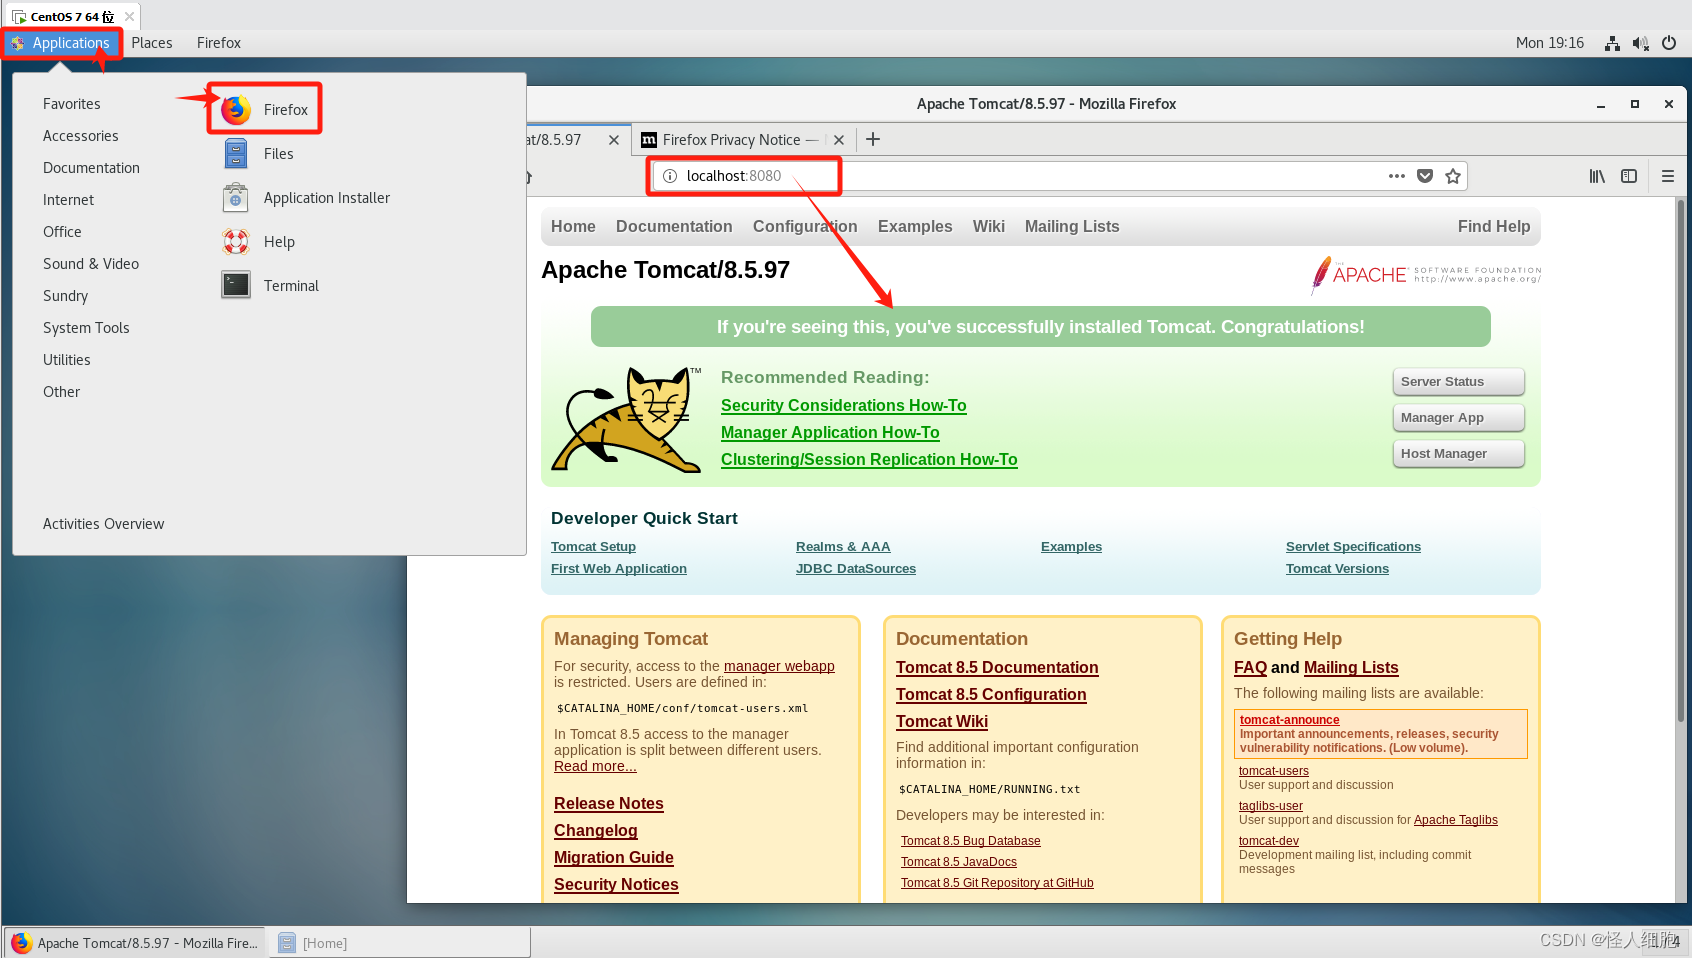The image size is (1692, 958).
Task: Select the Office category
Action: click(x=62, y=232)
